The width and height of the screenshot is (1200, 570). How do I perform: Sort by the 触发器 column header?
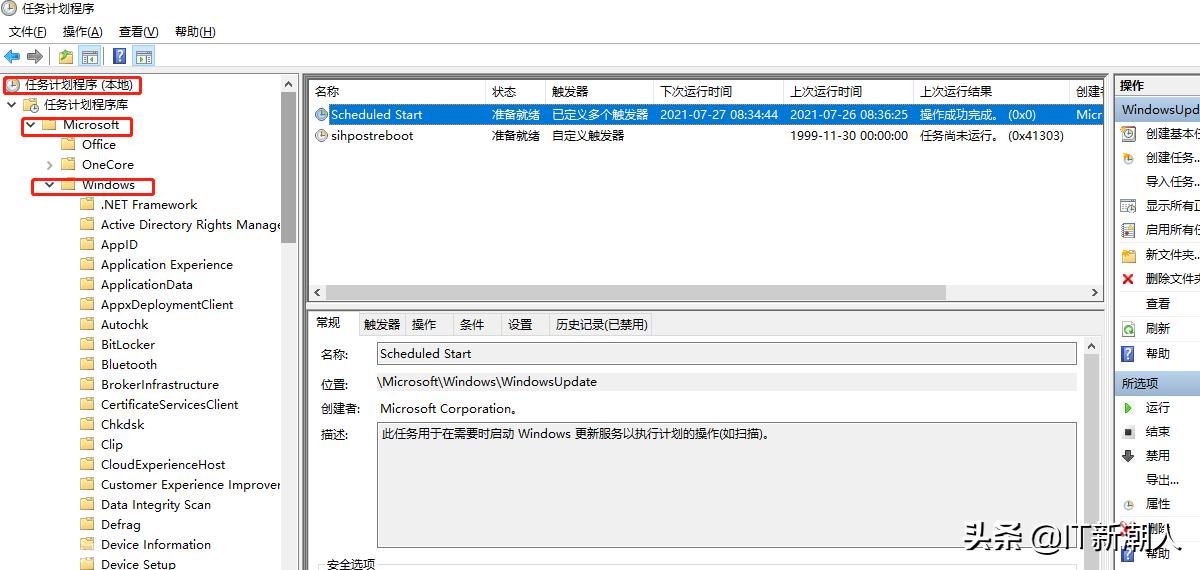point(600,92)
